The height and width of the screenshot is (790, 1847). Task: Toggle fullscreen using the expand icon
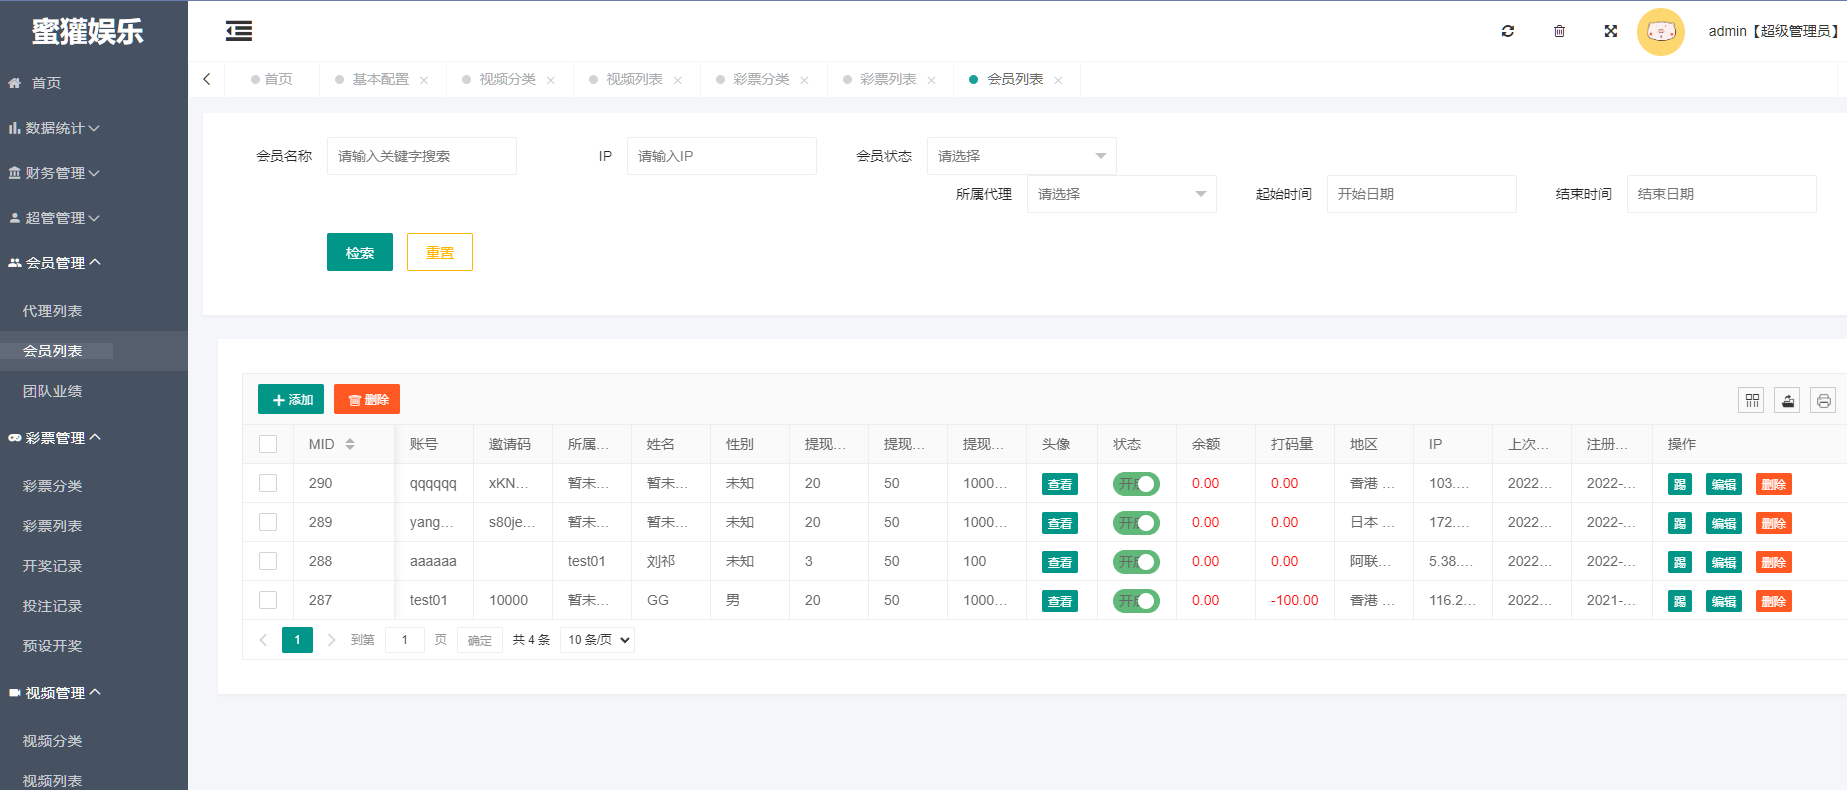coord(1611,31)
